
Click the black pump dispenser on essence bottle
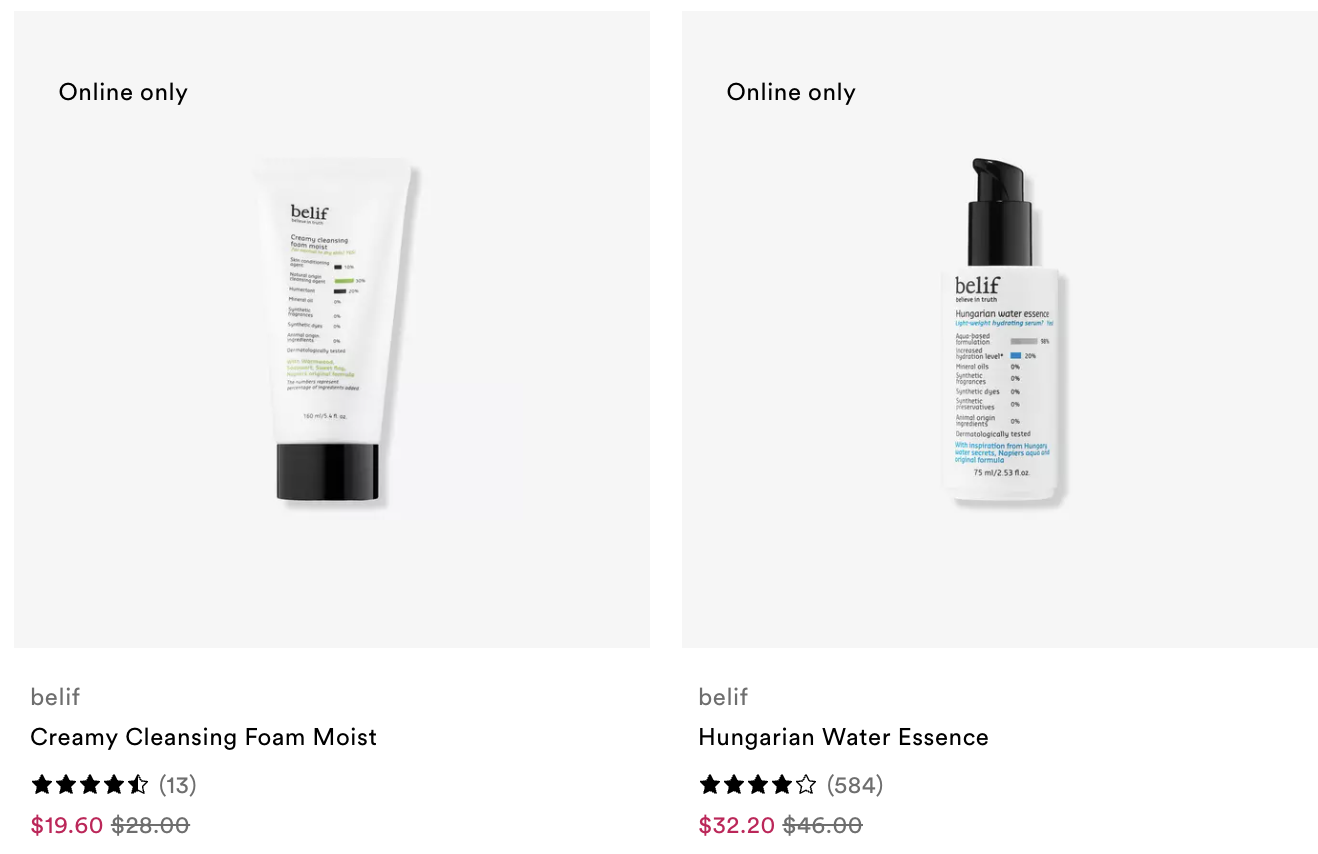(1000, 211)
